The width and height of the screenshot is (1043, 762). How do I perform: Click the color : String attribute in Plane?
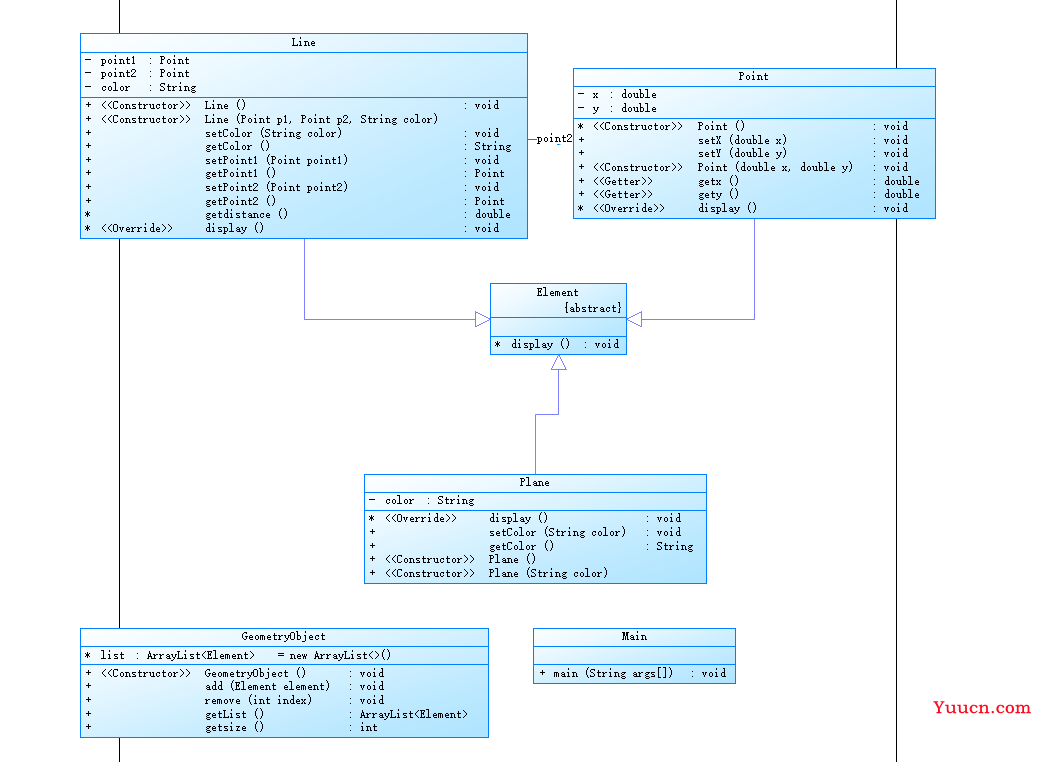click(429, 501)
